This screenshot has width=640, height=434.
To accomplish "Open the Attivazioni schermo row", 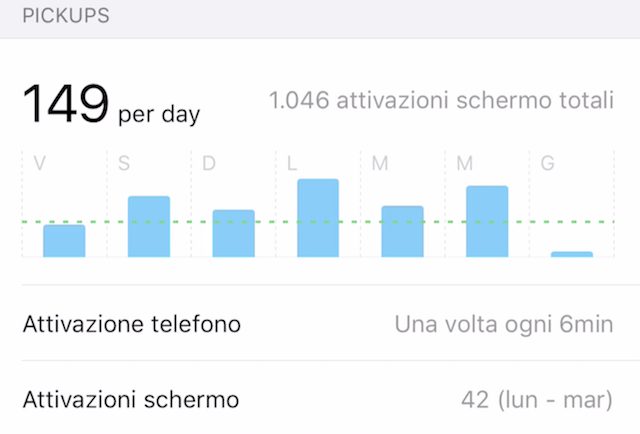I will [x=320, y=399].
